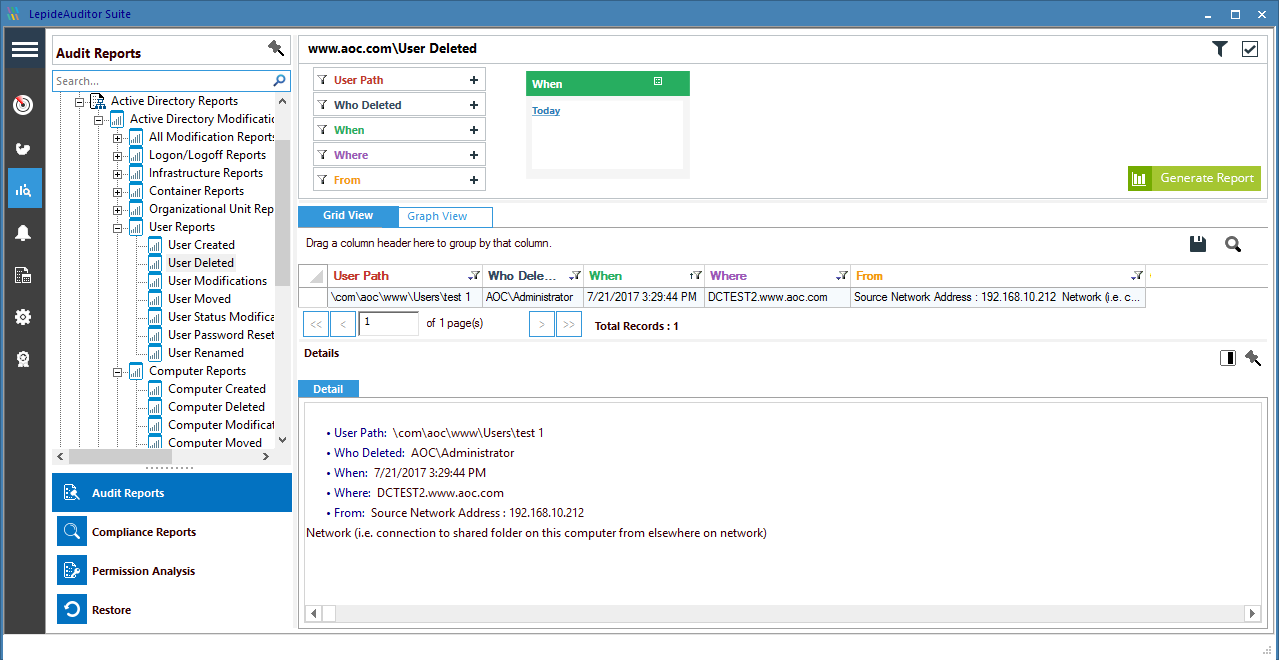Click the Generate Report button
This screenshot has height=660, width=1279.
click(x=1194, y=178)
